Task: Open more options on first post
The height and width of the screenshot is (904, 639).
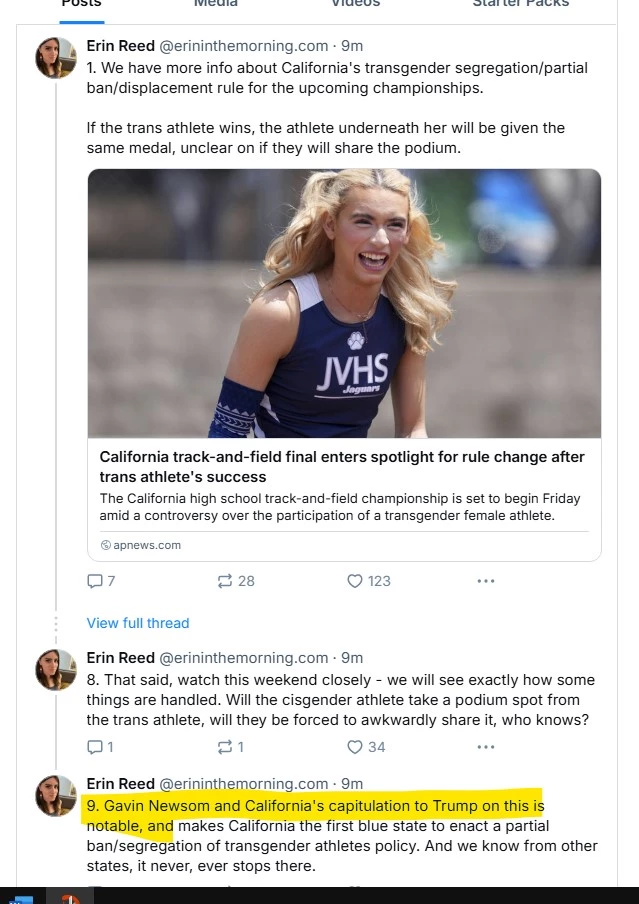Action: [x=485, y=581]
